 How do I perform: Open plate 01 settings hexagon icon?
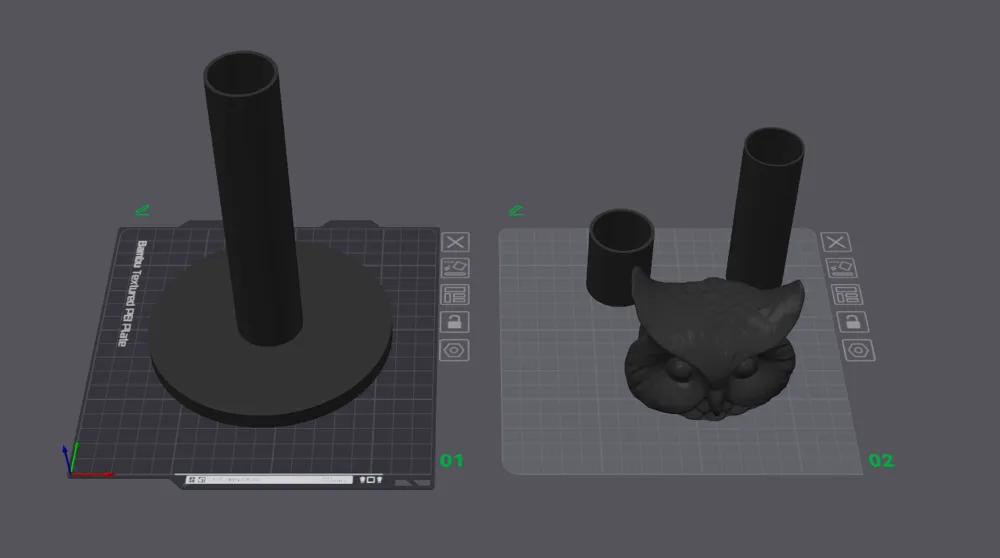455,350
